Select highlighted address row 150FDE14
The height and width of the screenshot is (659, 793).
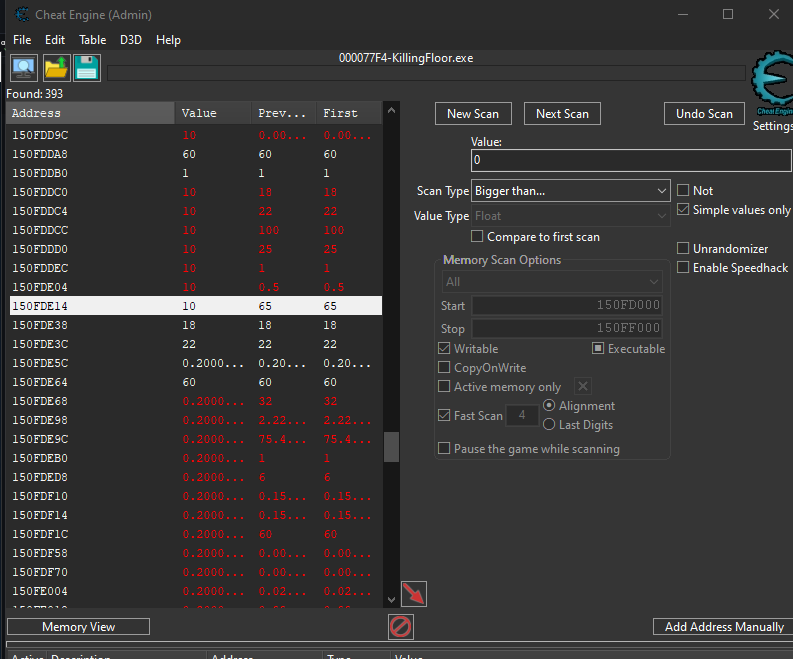click(x=196, y=306)
